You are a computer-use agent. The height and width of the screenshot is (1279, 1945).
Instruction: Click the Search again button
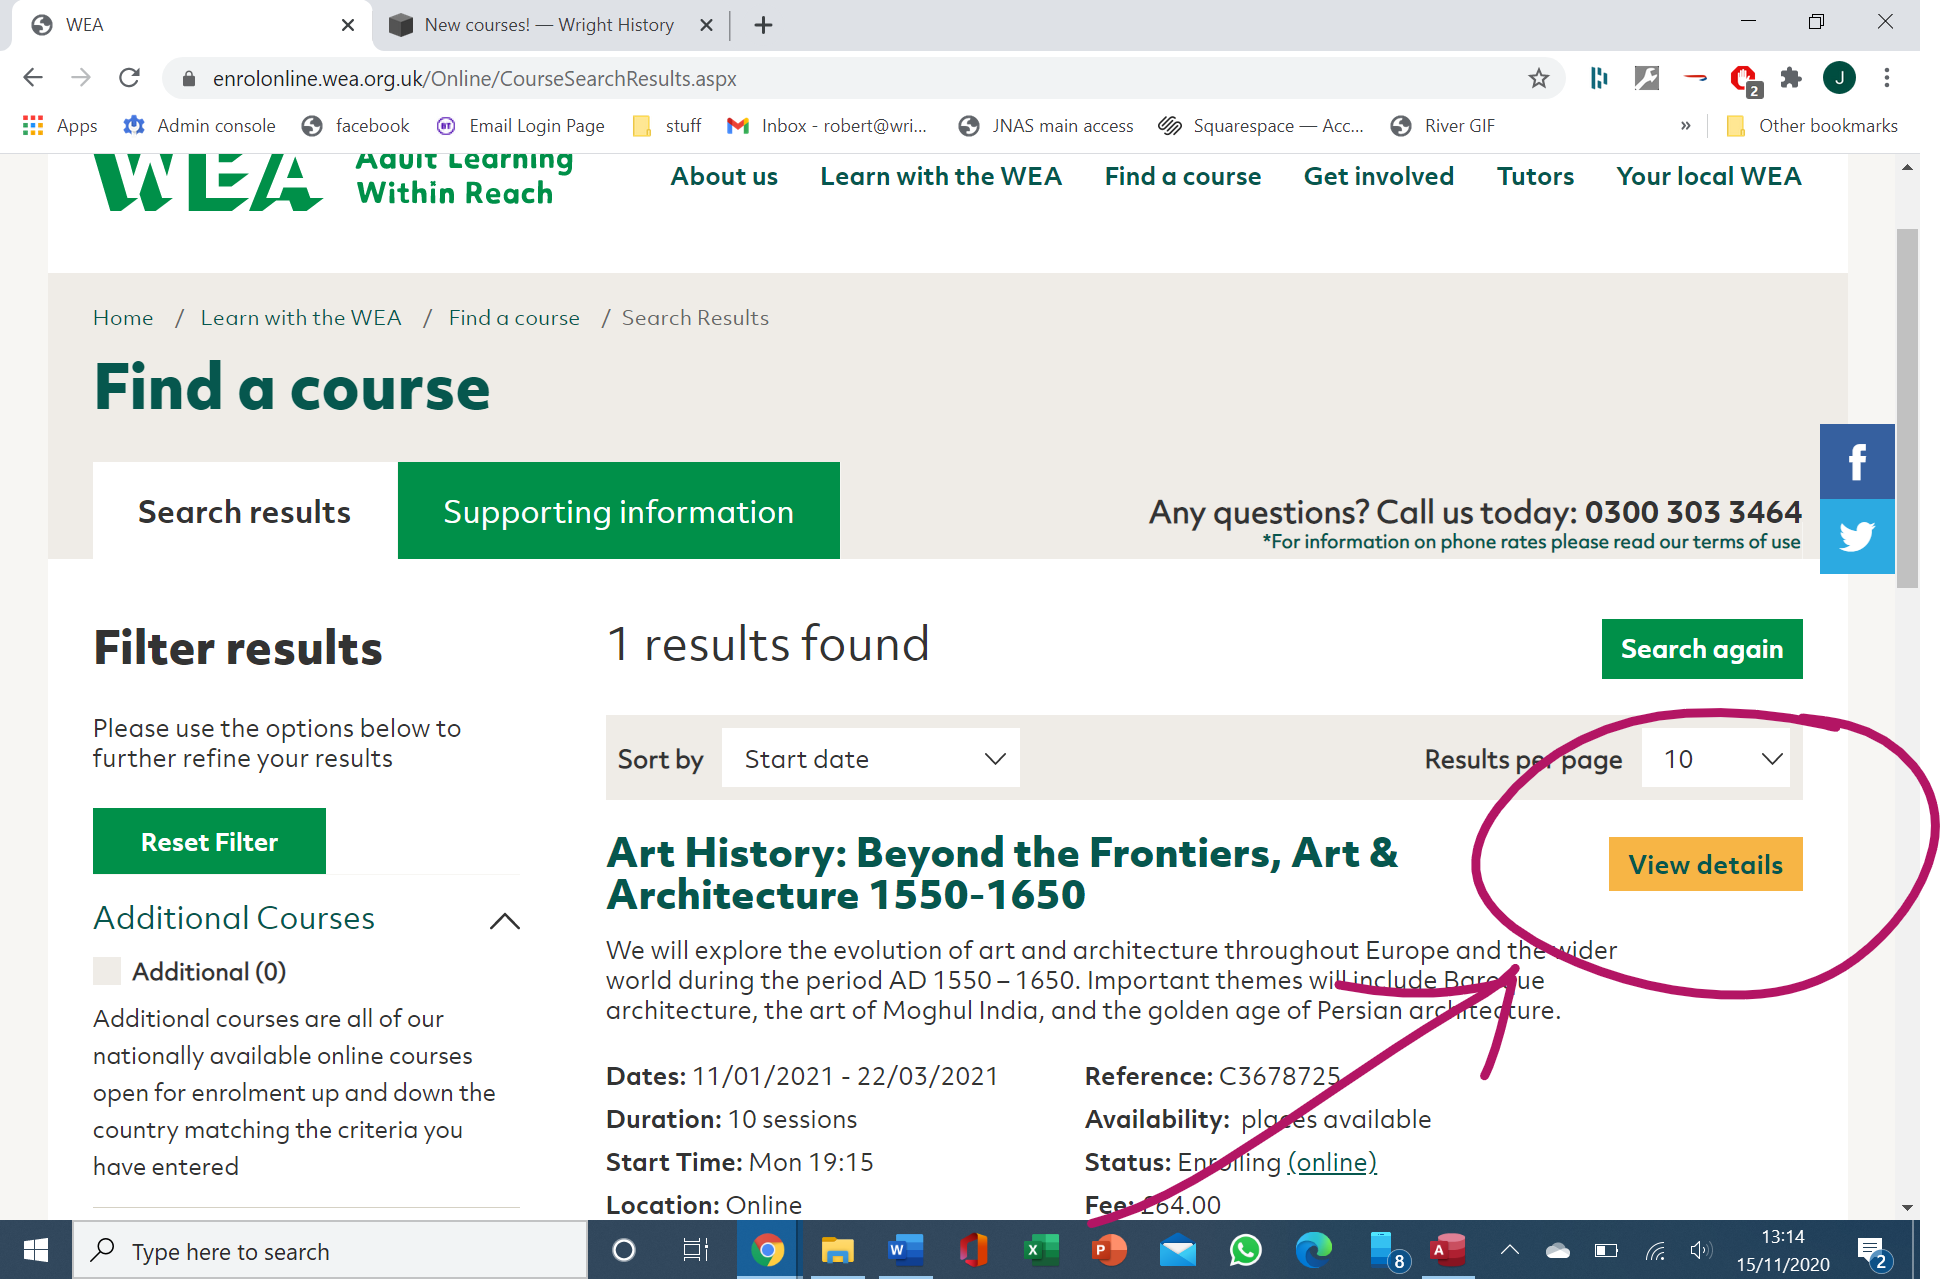click(1702, 649)
